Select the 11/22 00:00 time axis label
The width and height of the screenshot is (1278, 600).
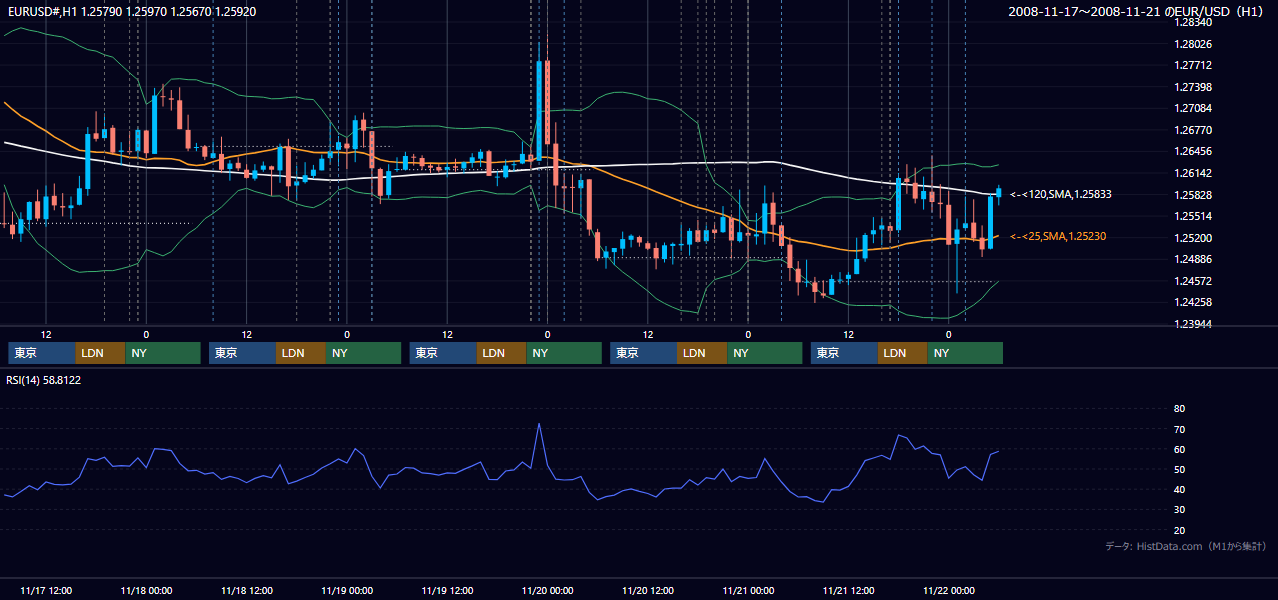(x=949, y=591)
